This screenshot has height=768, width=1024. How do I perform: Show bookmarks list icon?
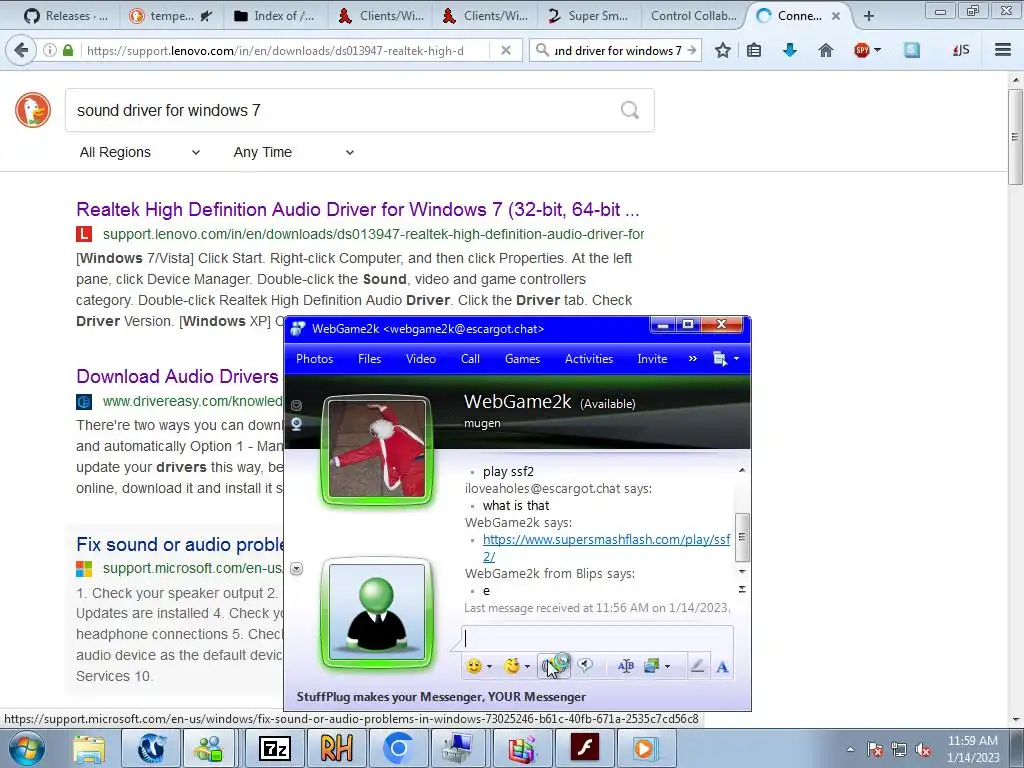(x=754, y=50)
